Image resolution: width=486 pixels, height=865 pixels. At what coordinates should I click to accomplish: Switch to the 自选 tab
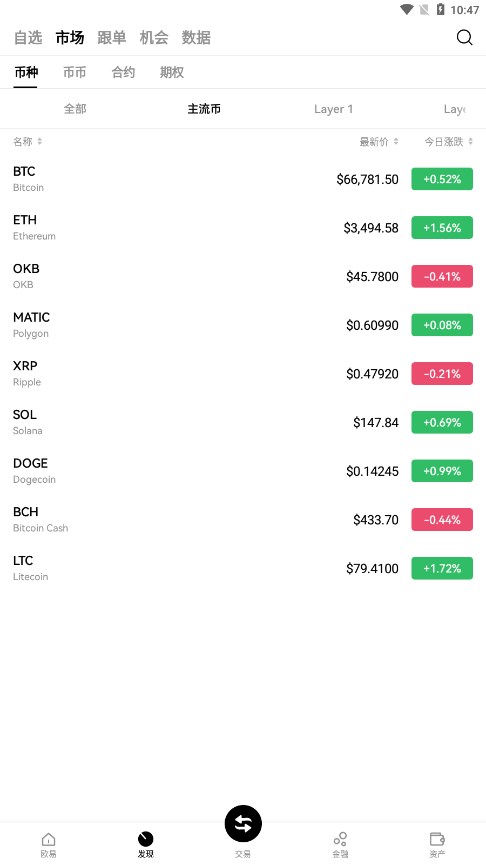[28, 38]
